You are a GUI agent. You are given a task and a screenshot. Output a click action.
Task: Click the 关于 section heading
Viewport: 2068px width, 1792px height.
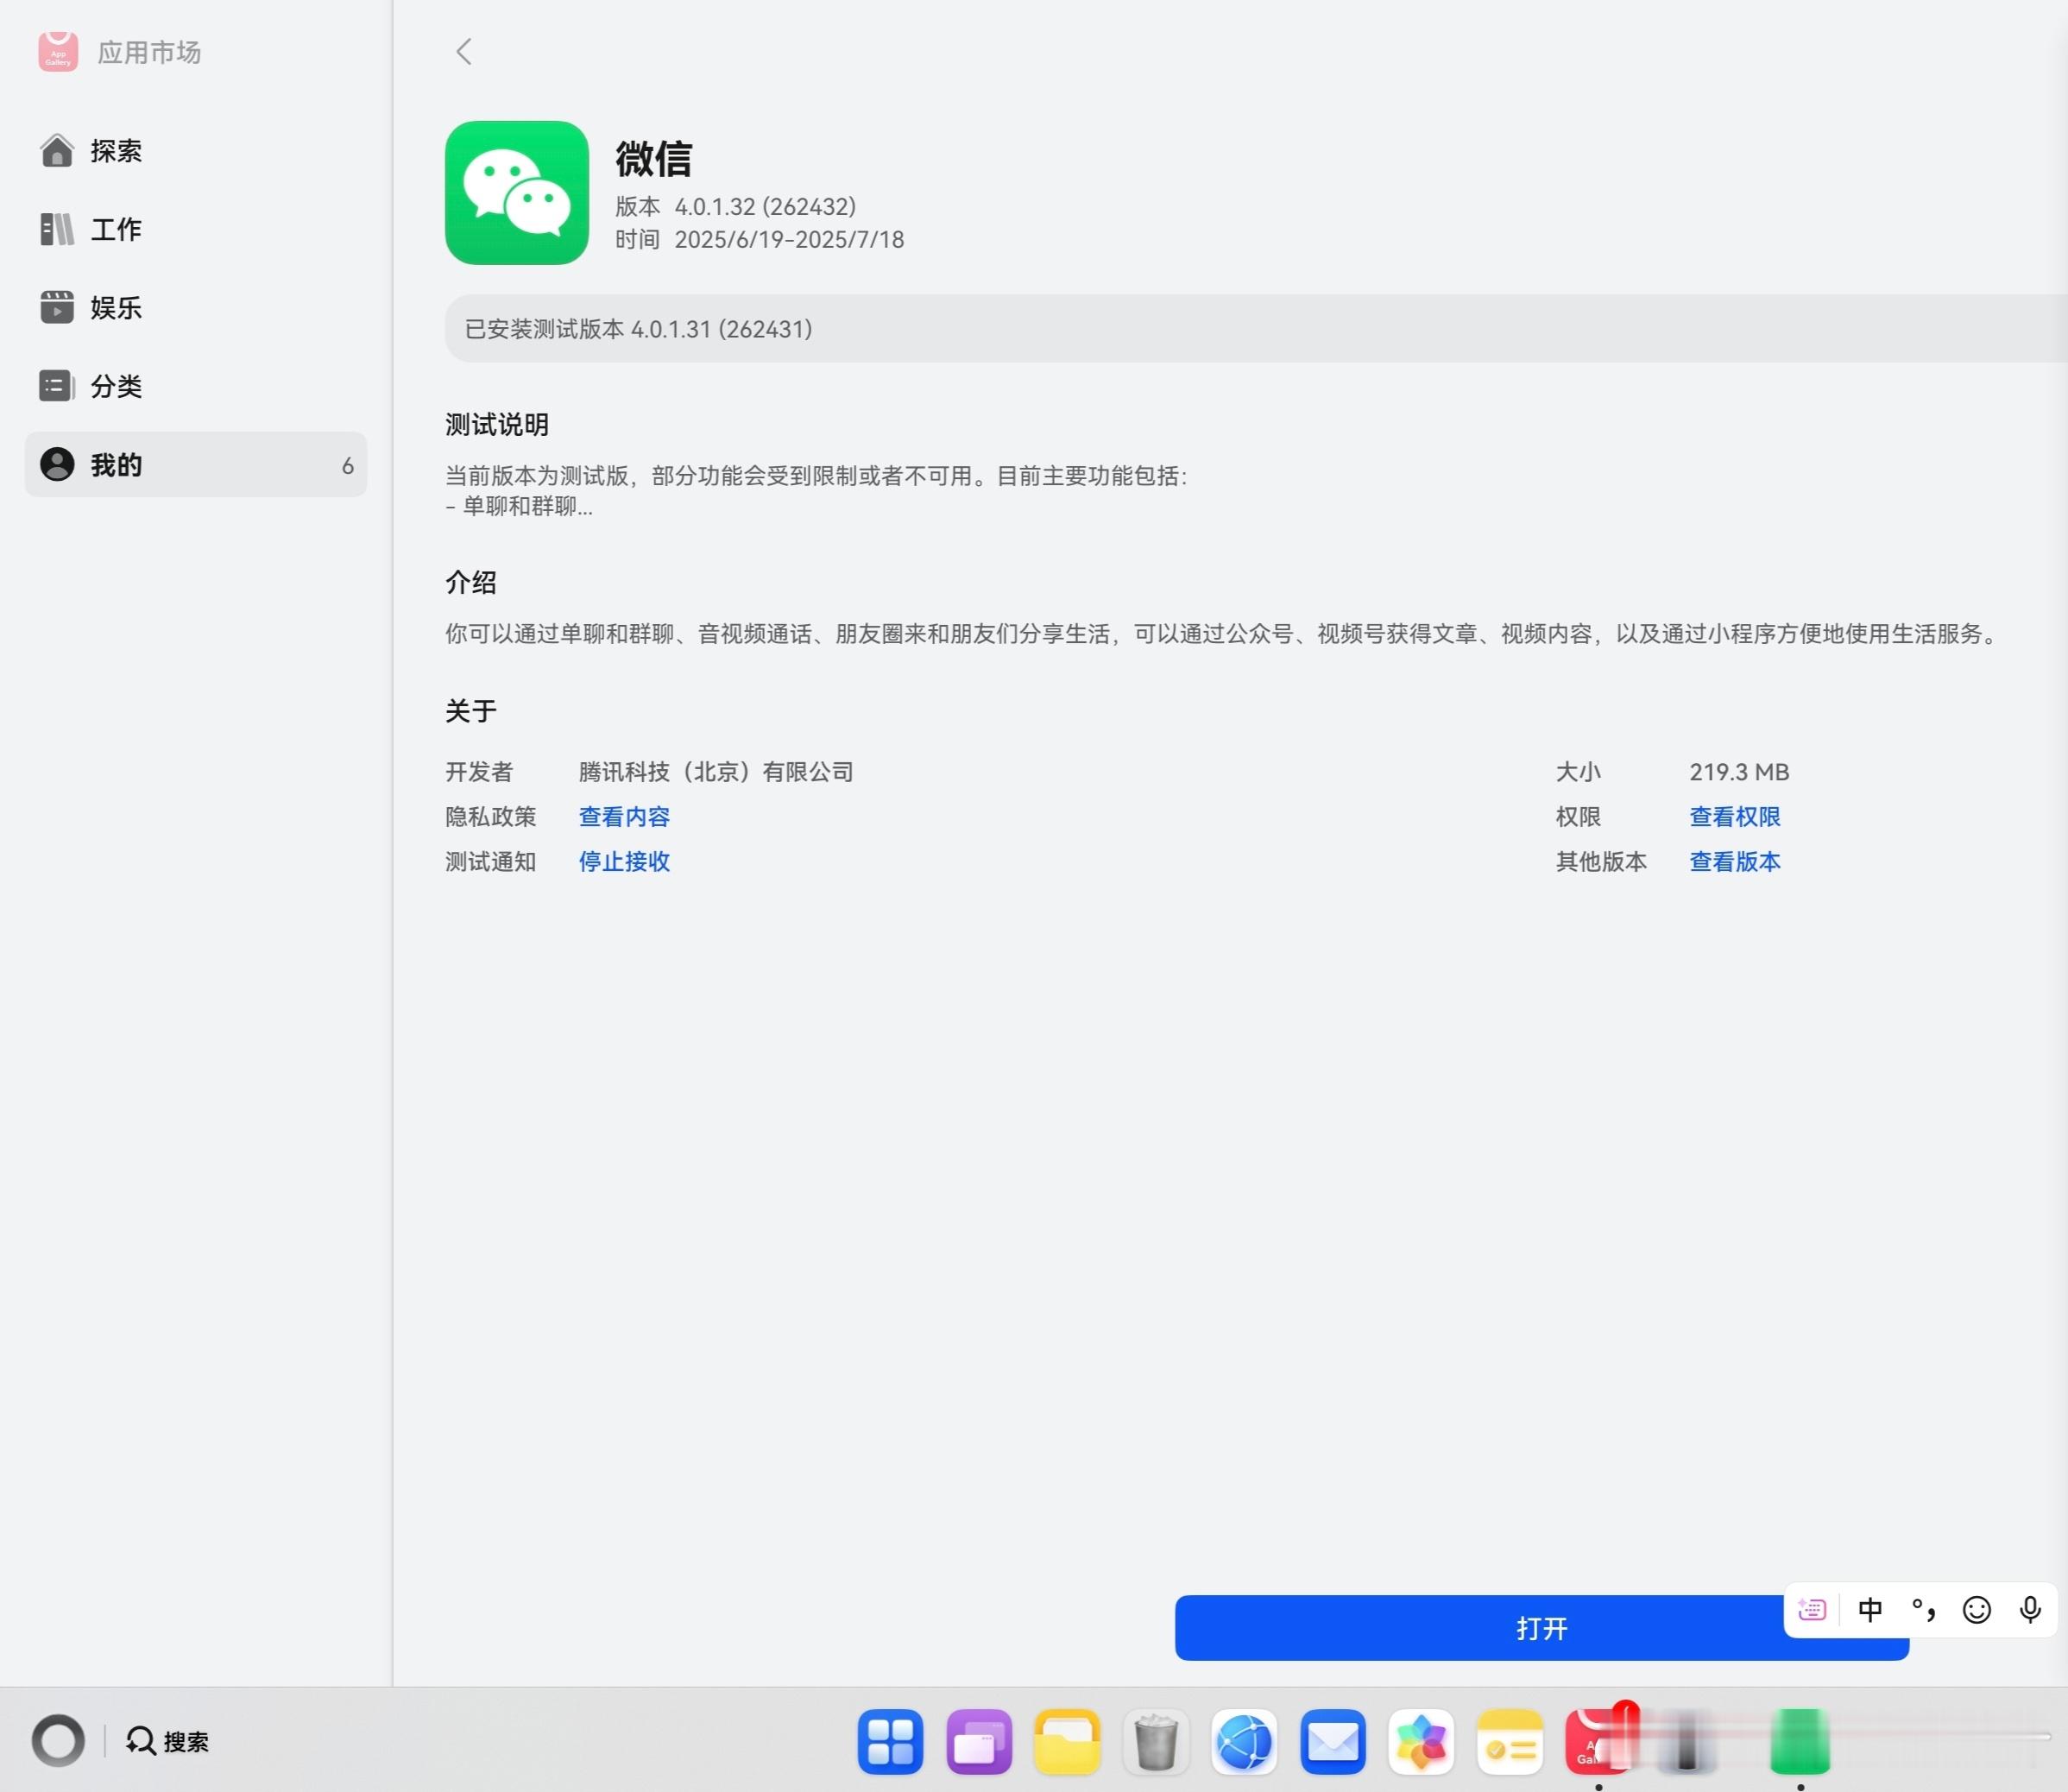coord(471,711)
